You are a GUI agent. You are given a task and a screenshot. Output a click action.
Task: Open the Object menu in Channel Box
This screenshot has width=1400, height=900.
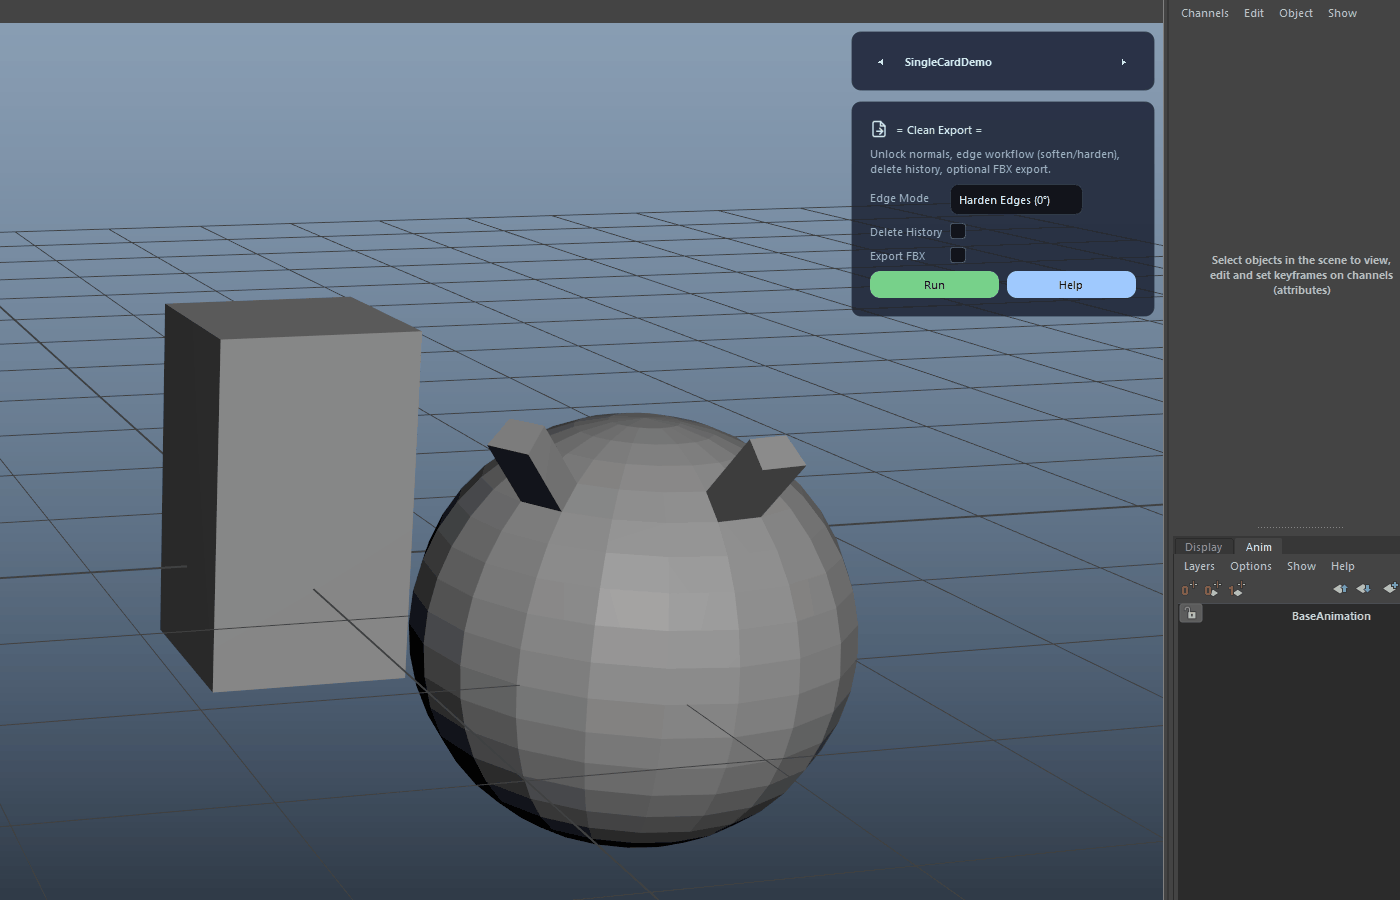point(1295,13)
